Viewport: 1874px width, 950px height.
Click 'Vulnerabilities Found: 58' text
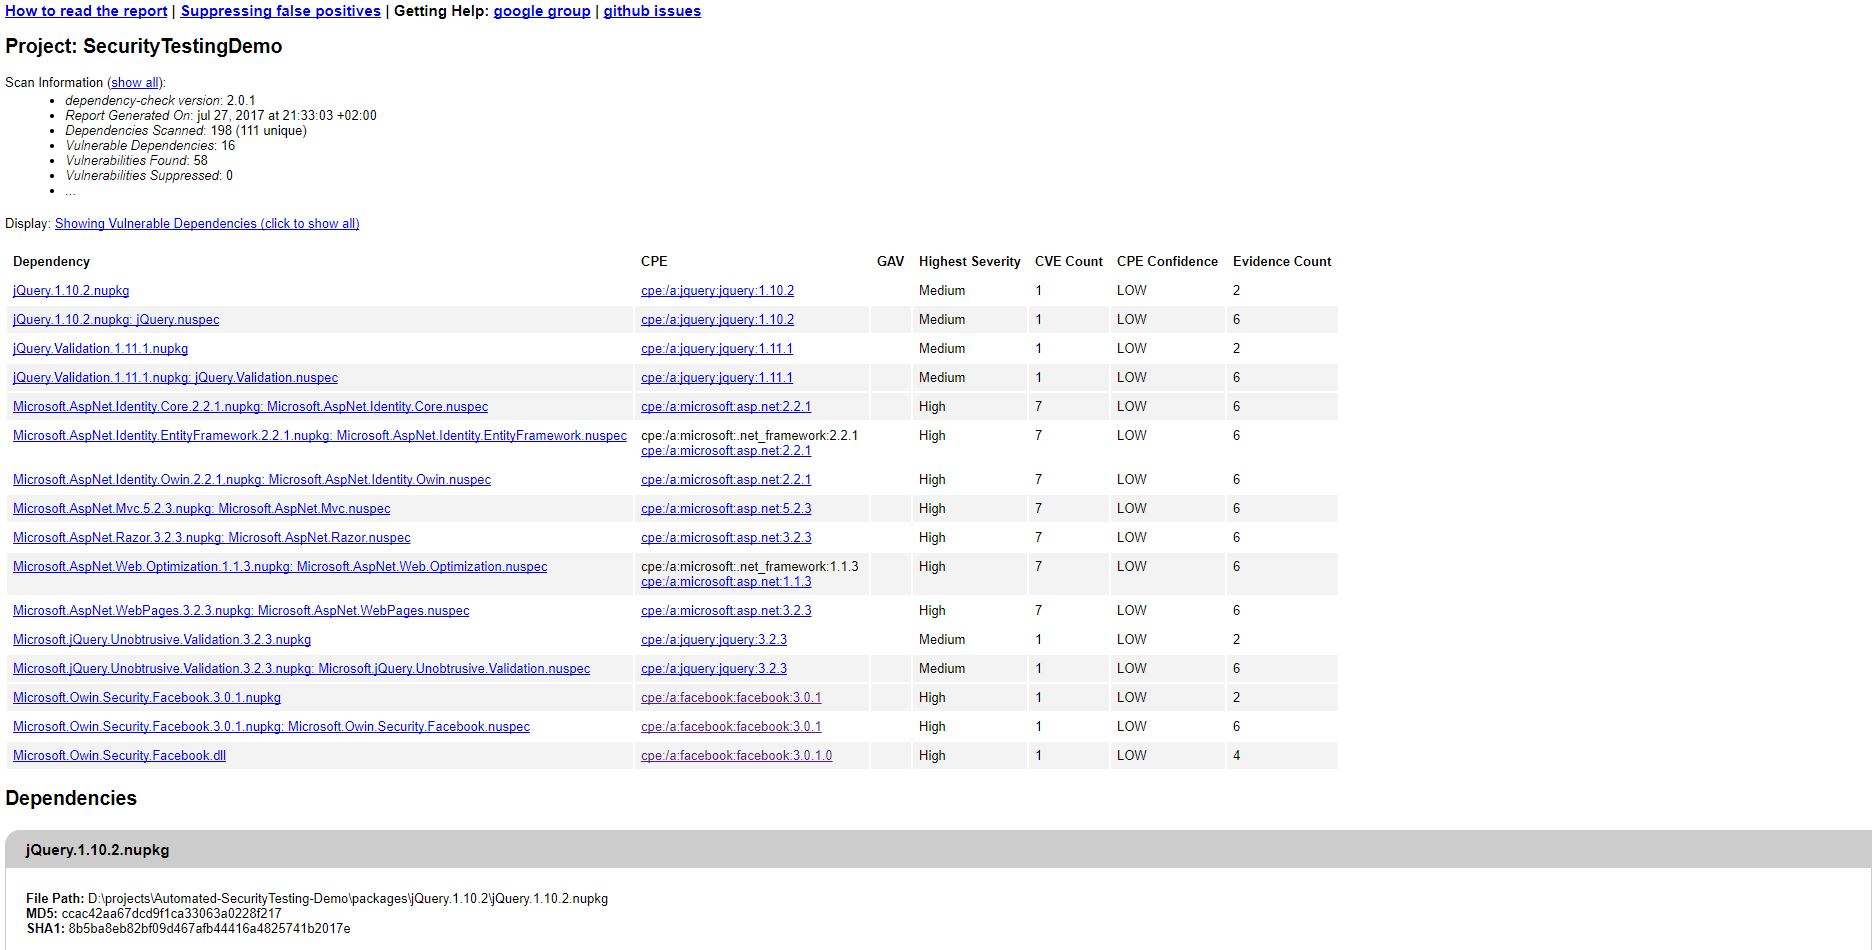[x=137, y=161]
